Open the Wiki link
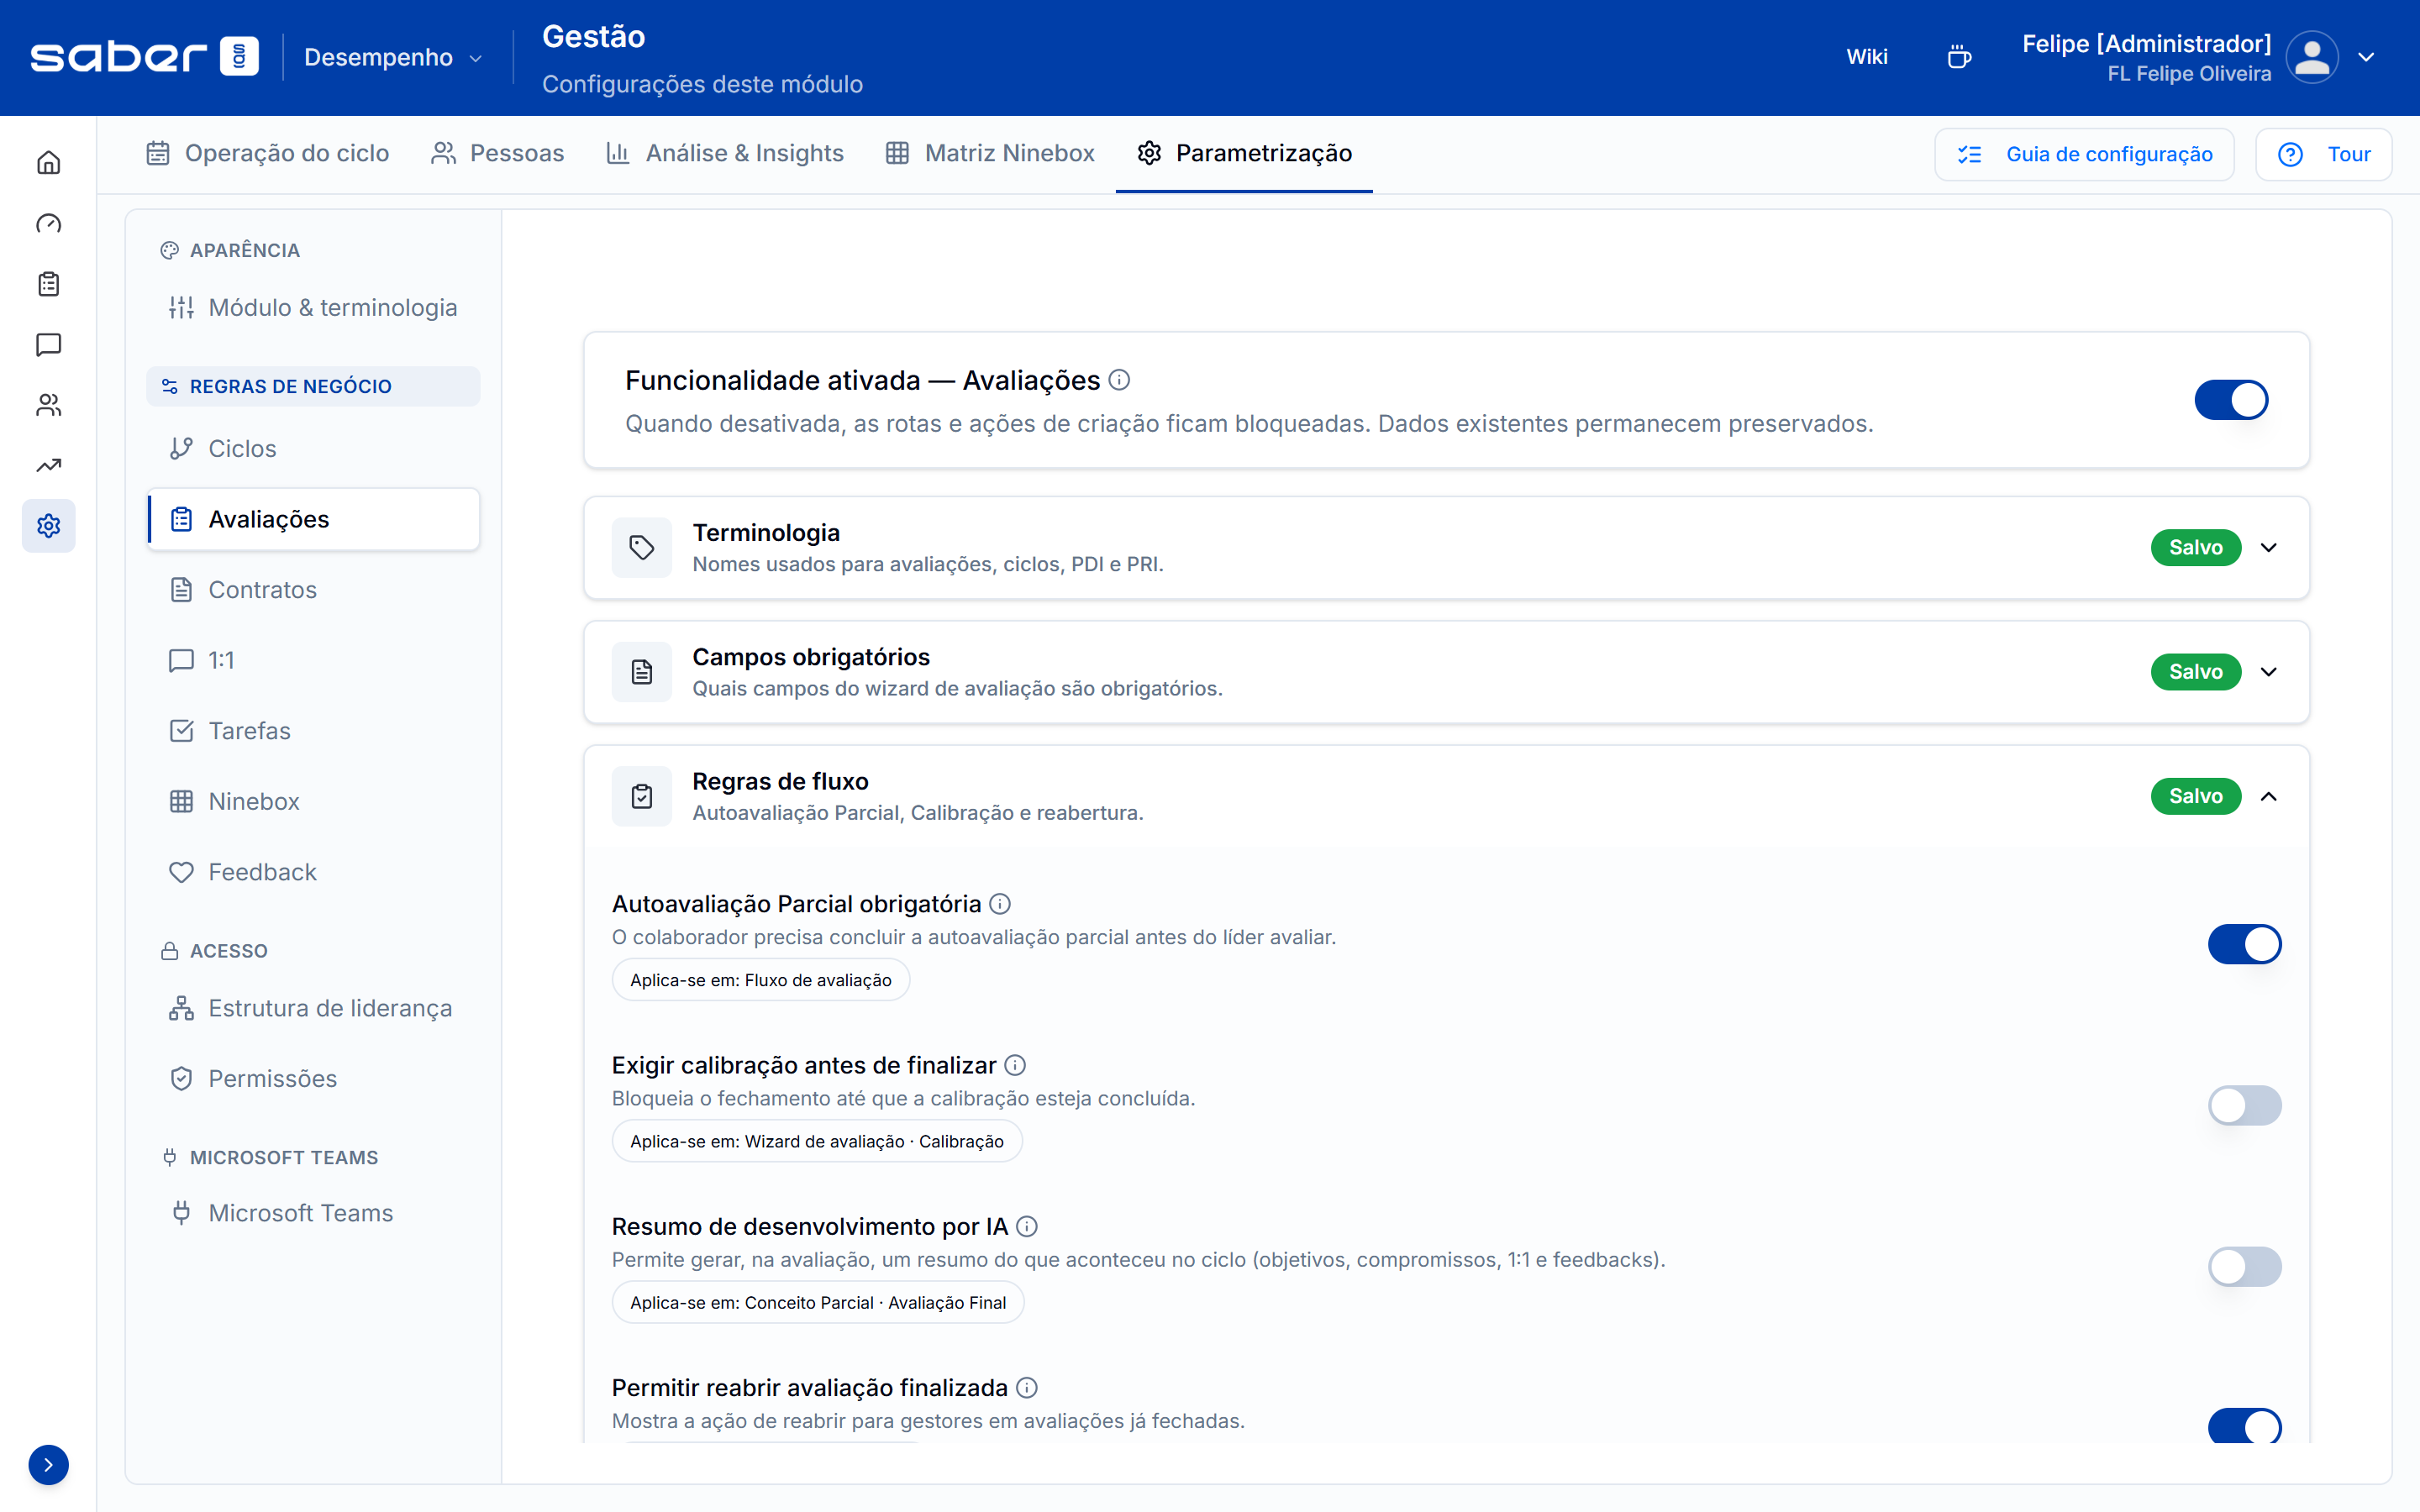The height and width of the screenshot is (1512, 2420). click(x=1867, y=57)
